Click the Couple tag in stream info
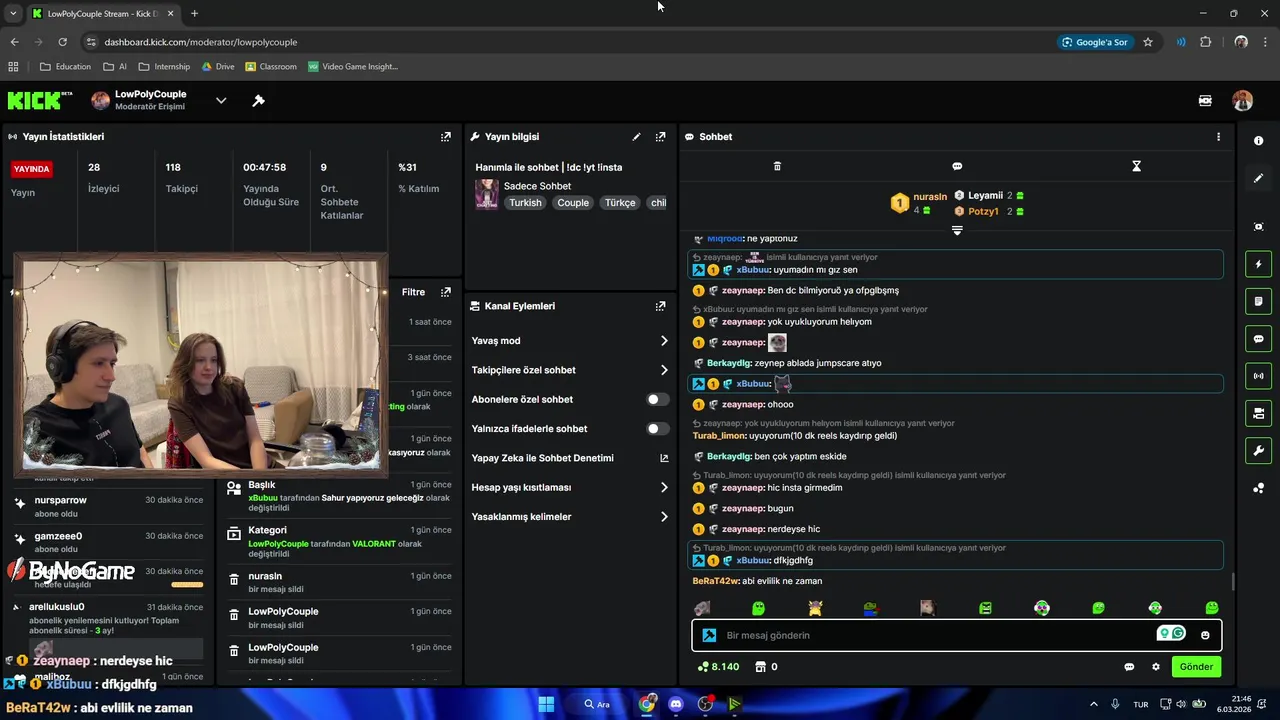 click(x=573, y=203)
